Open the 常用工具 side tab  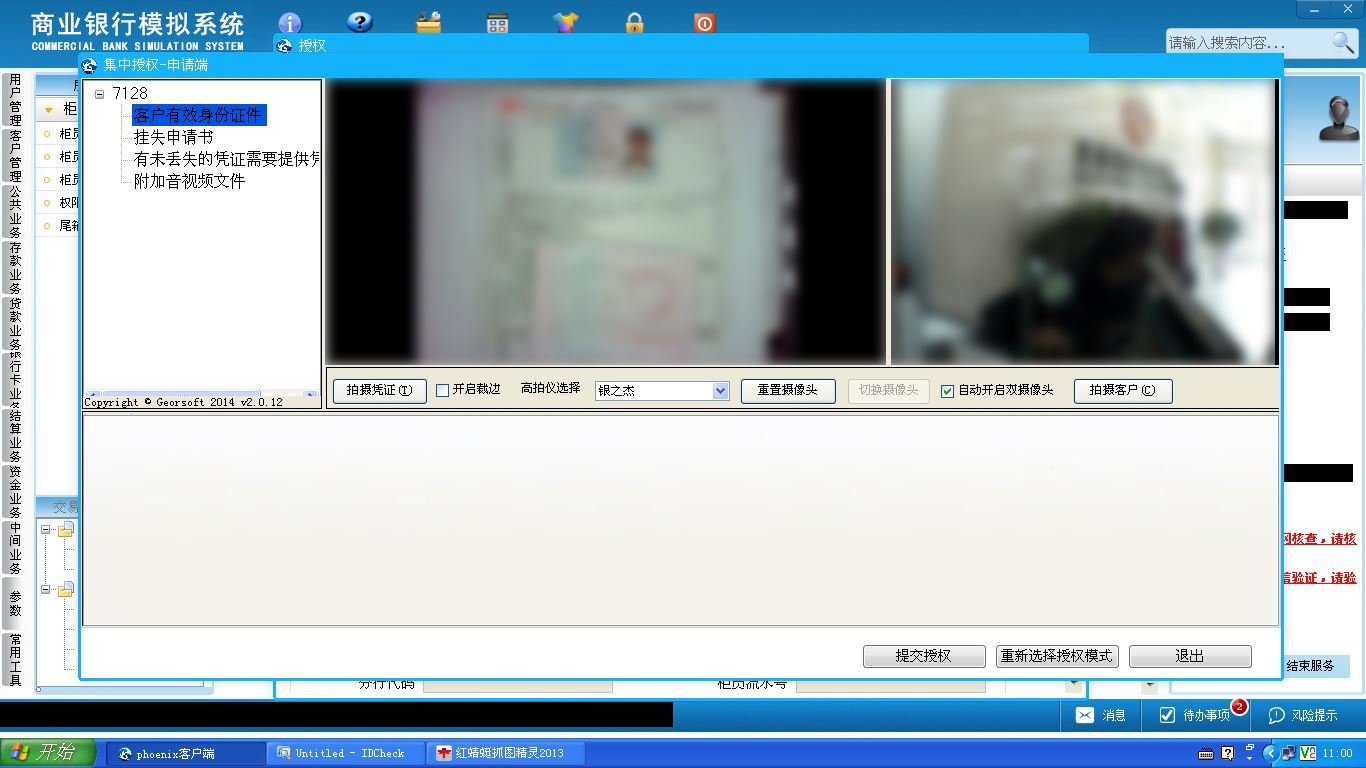point(15,660)
